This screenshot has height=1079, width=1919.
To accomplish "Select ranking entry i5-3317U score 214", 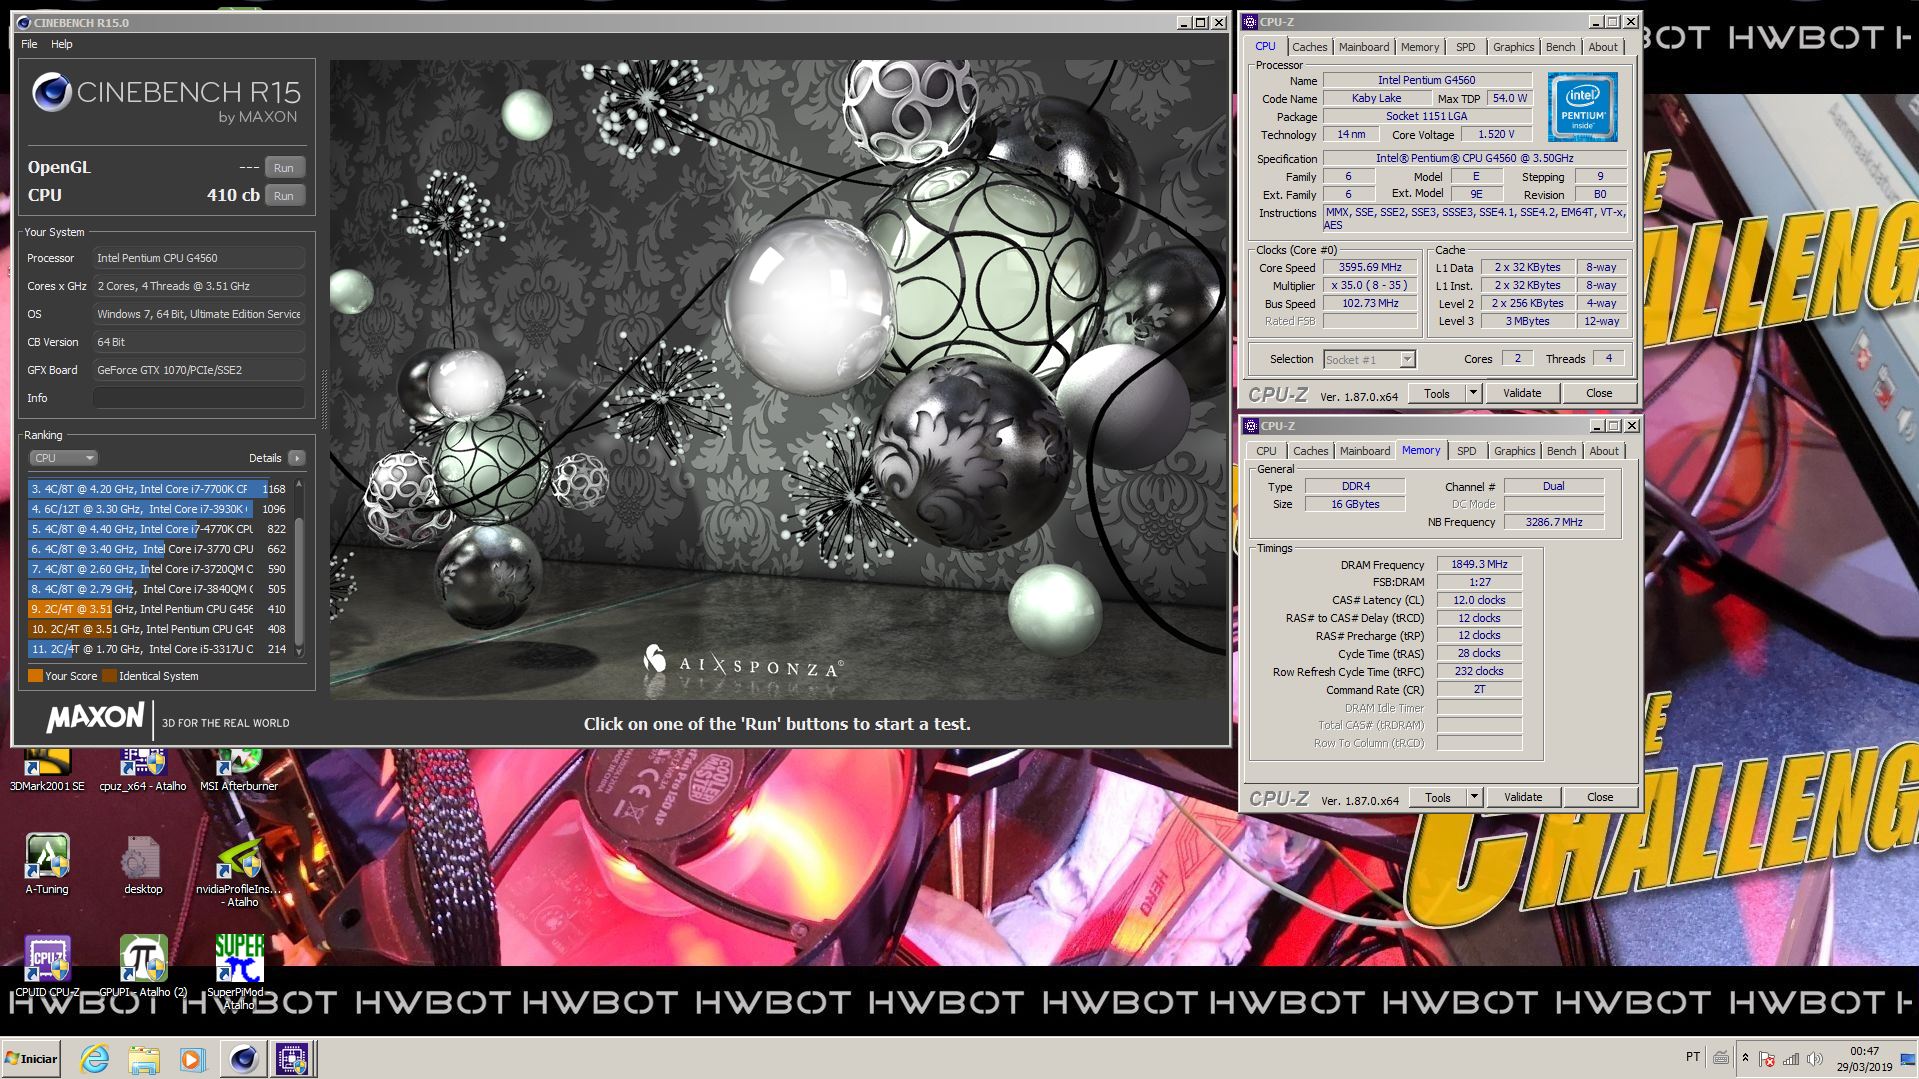I will coord(158,649).
